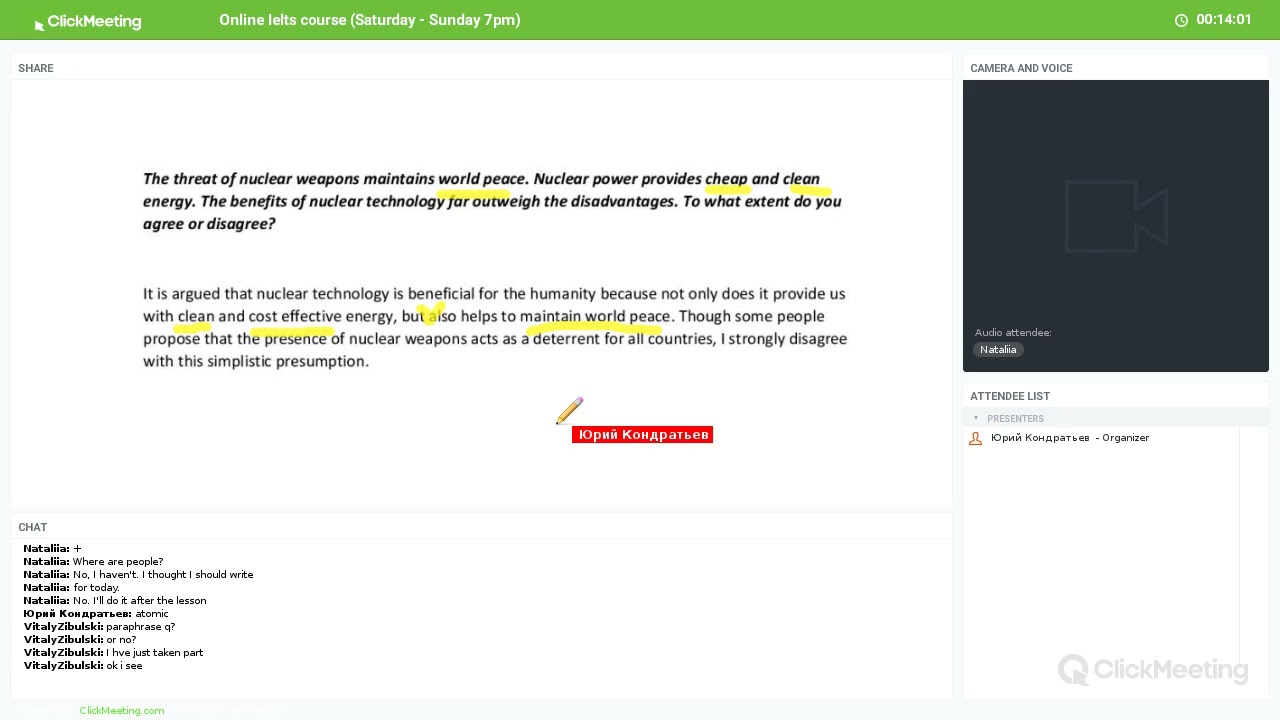Click the presenter person icon
1280x720 pixels.
click(x=976, y=438)
